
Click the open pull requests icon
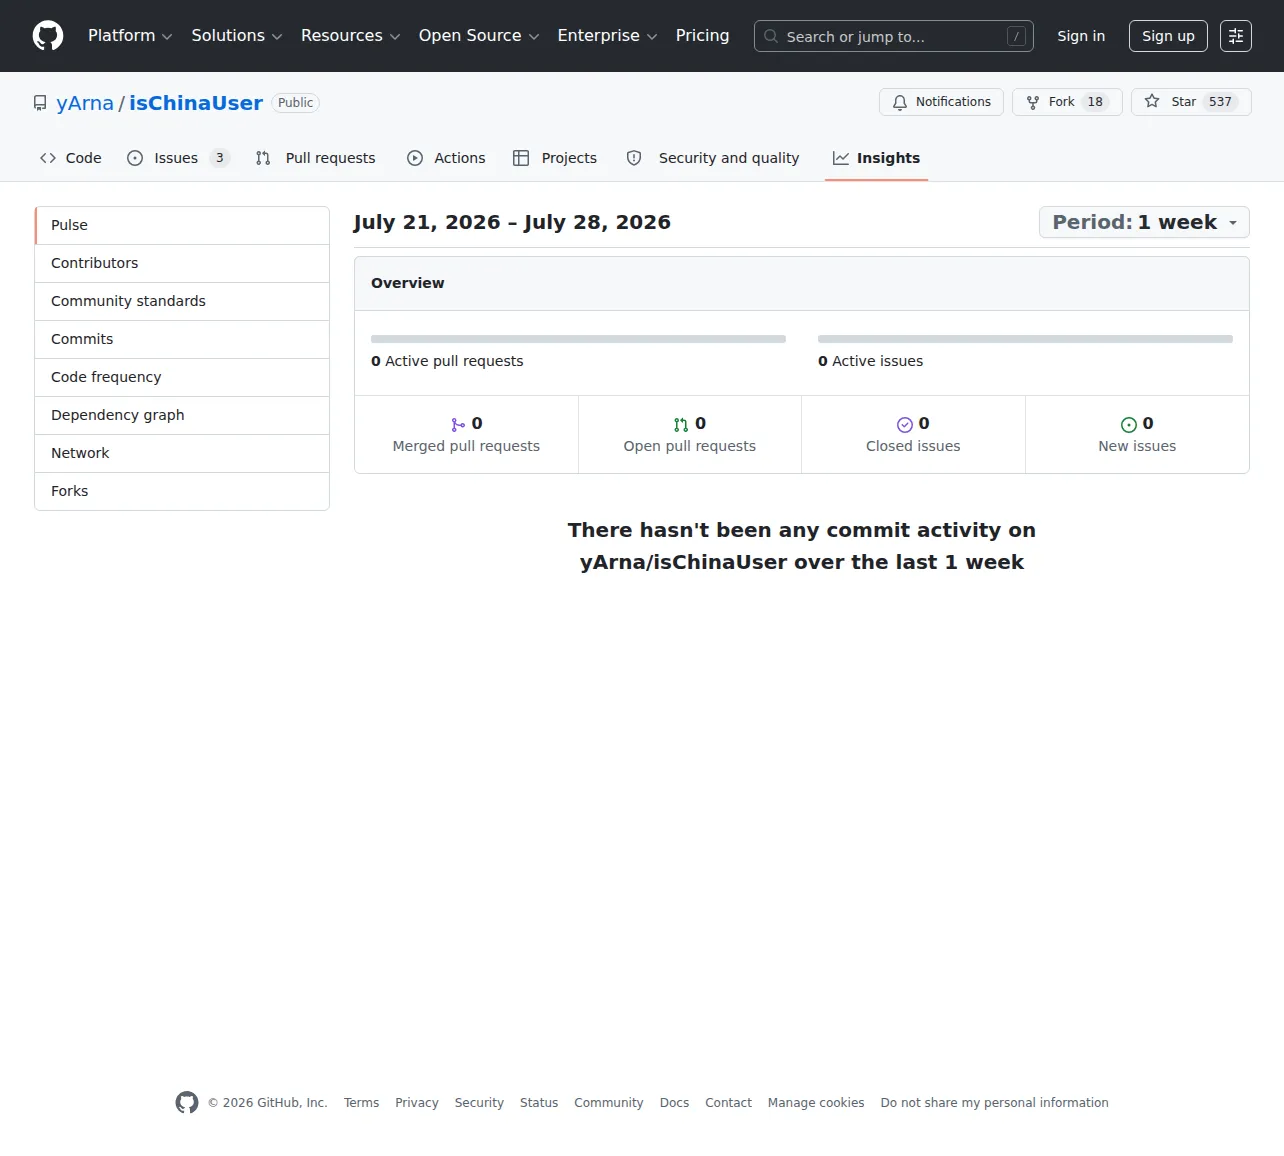tap(681, 425)
